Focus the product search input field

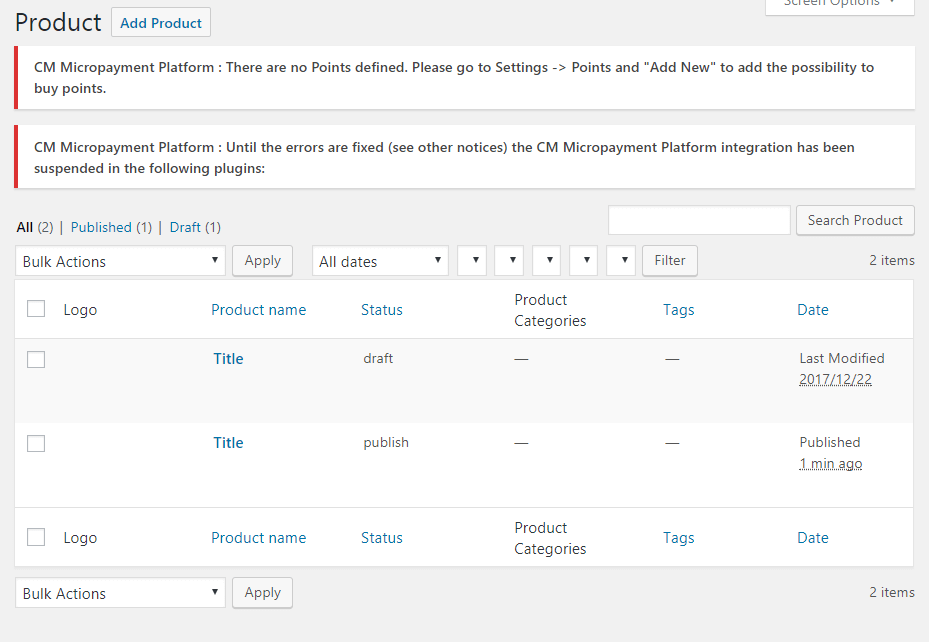(x=699, y=220)
